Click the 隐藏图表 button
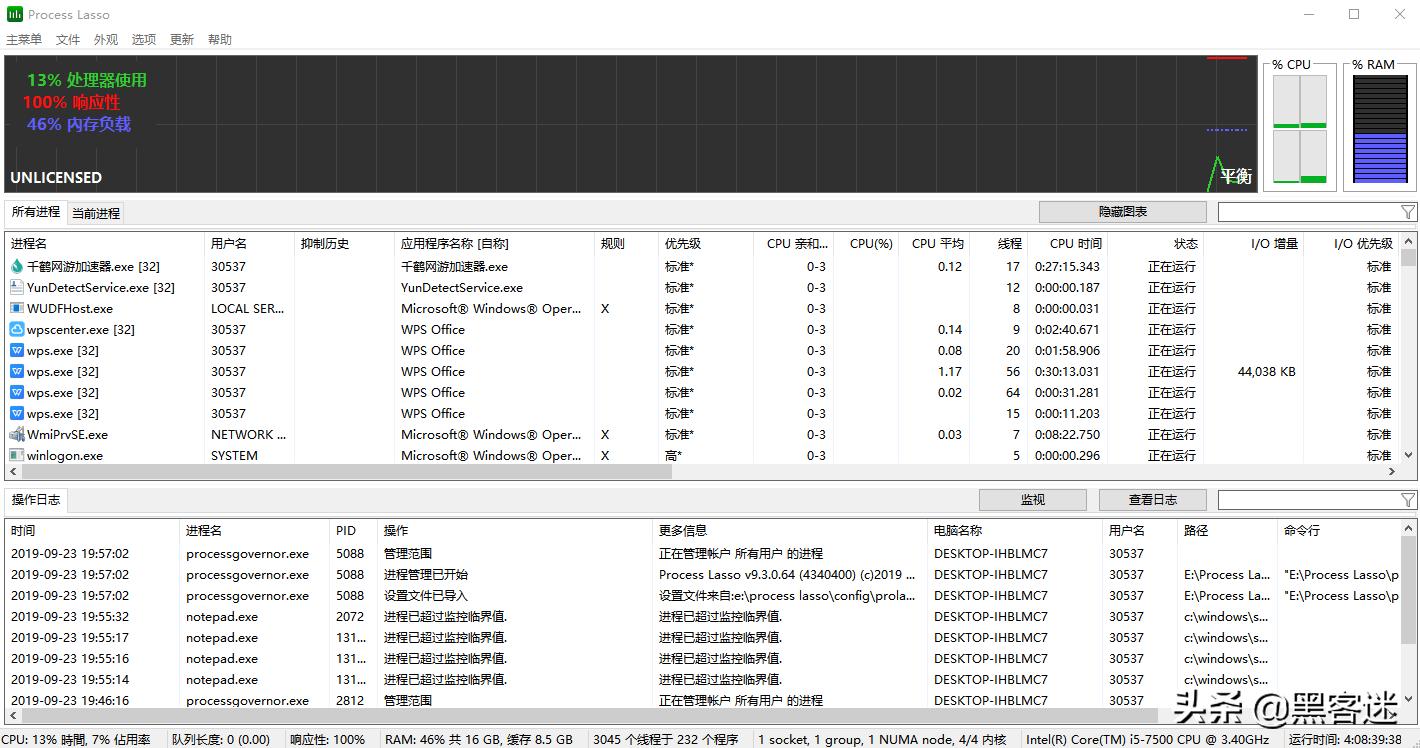1420x748 pixels. [1122, 211]
